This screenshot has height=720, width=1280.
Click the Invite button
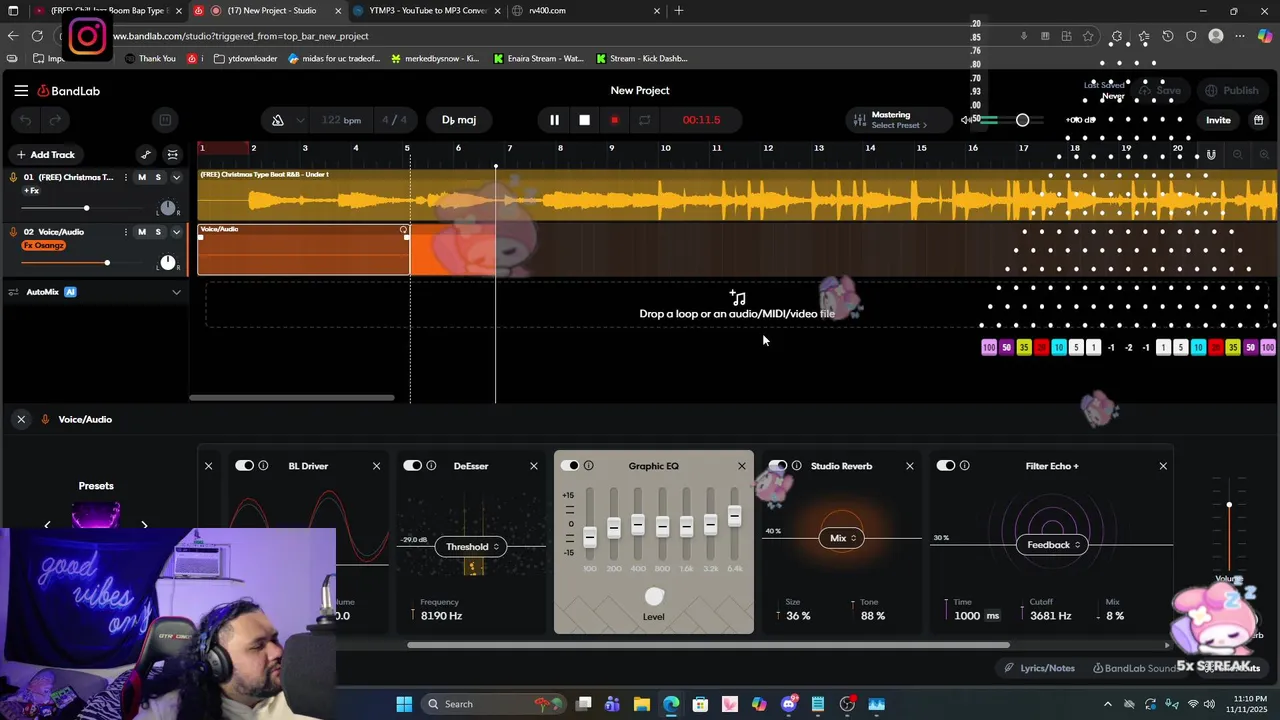point(1218,120)
